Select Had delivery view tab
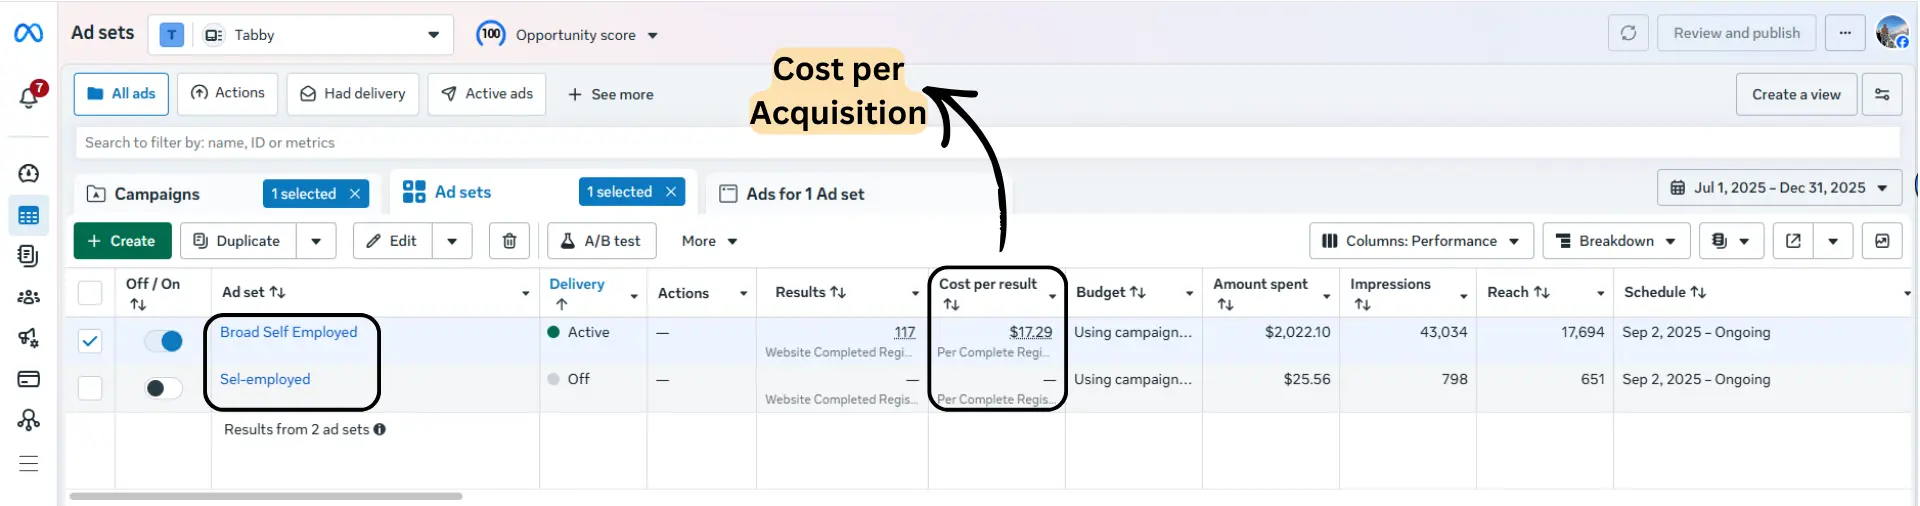Screen dimensions: 1920x506 pos(353,94)
